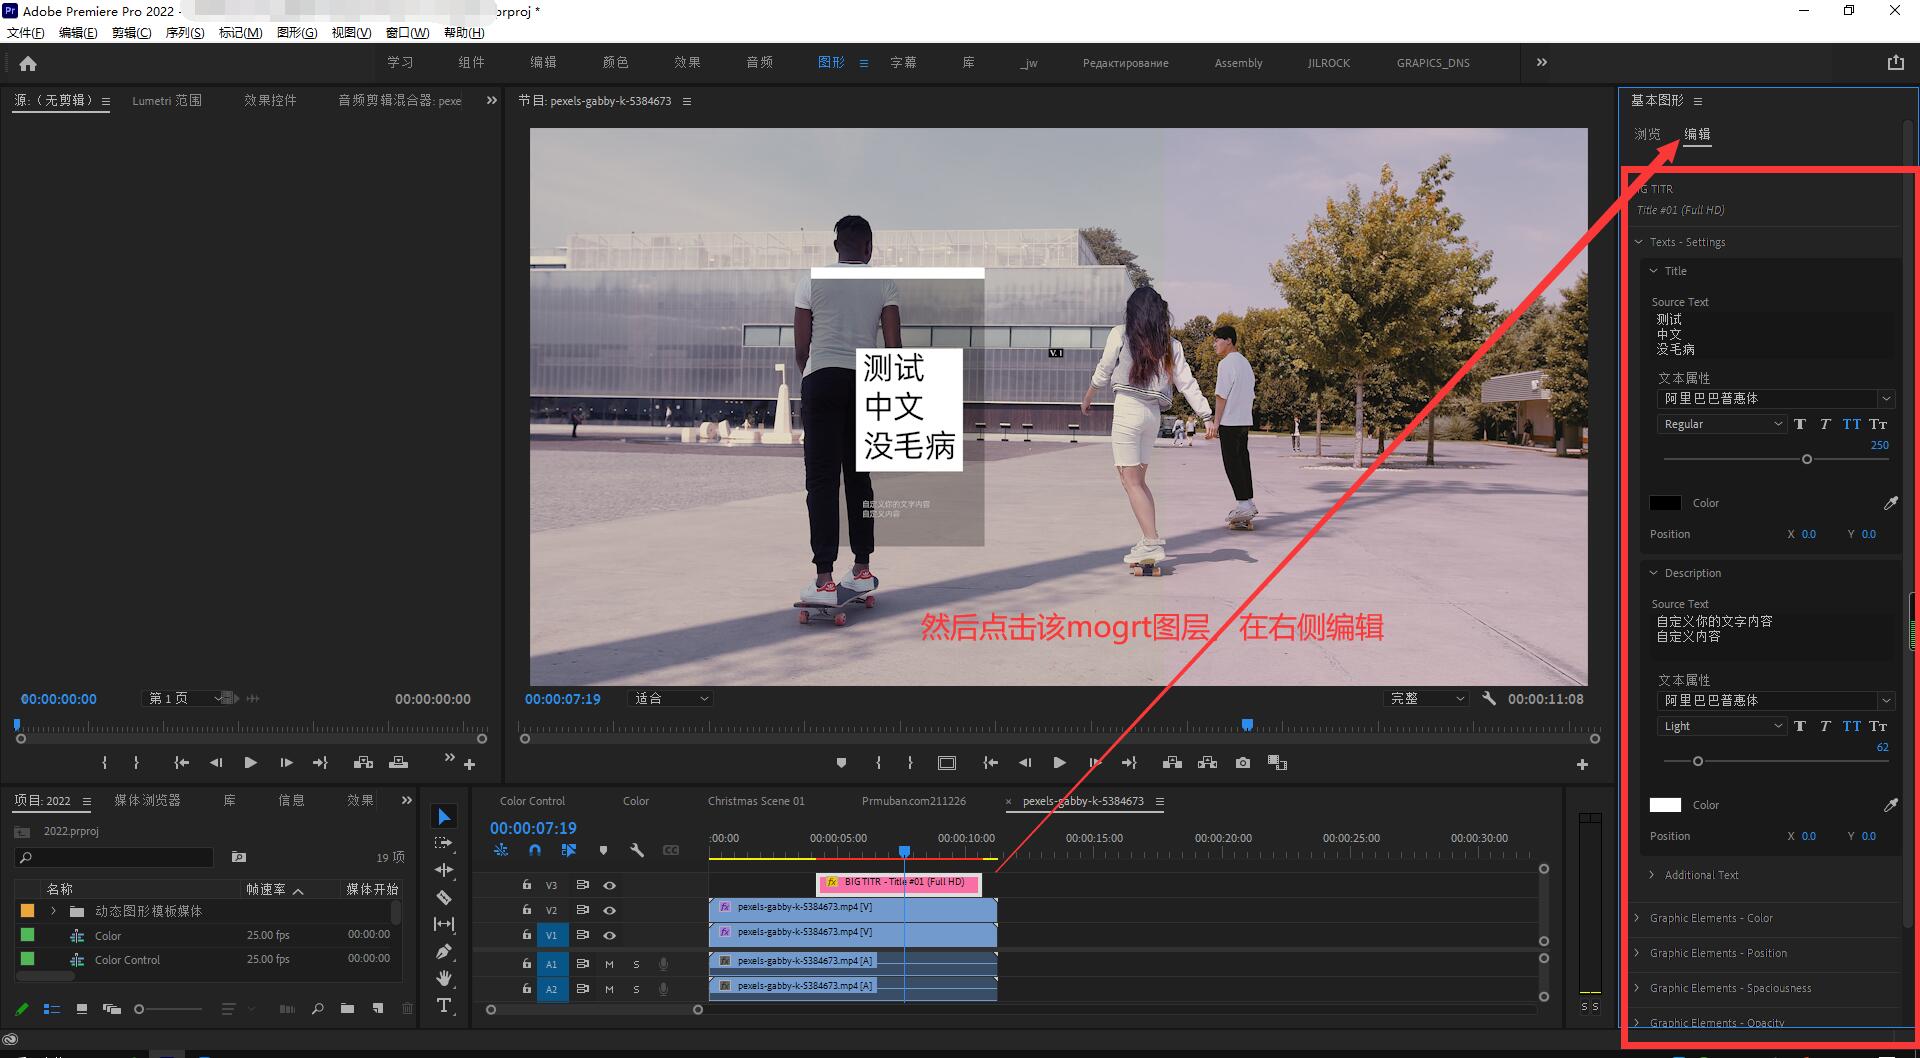Screen dimensions: 1920x1058
Task: Toggle V3 track output eye
Action: tap(609, 885)
